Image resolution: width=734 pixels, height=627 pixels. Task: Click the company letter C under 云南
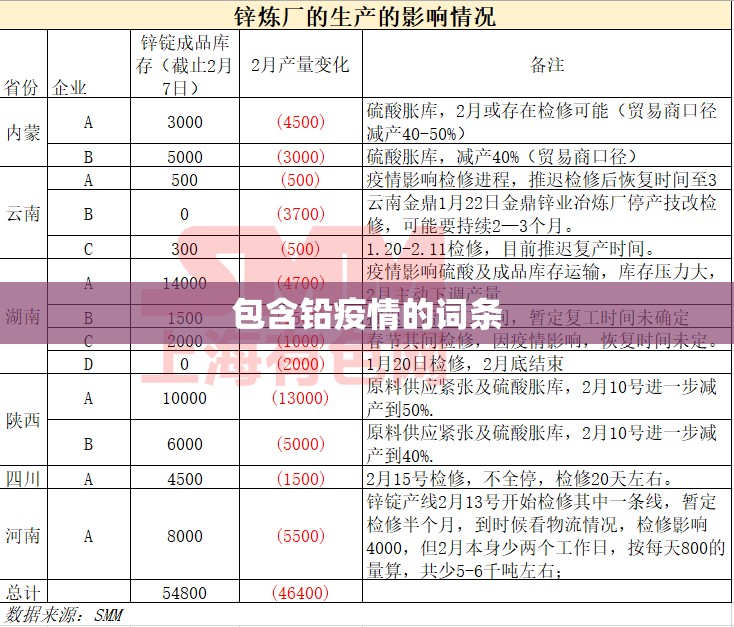tap(88, 249)
